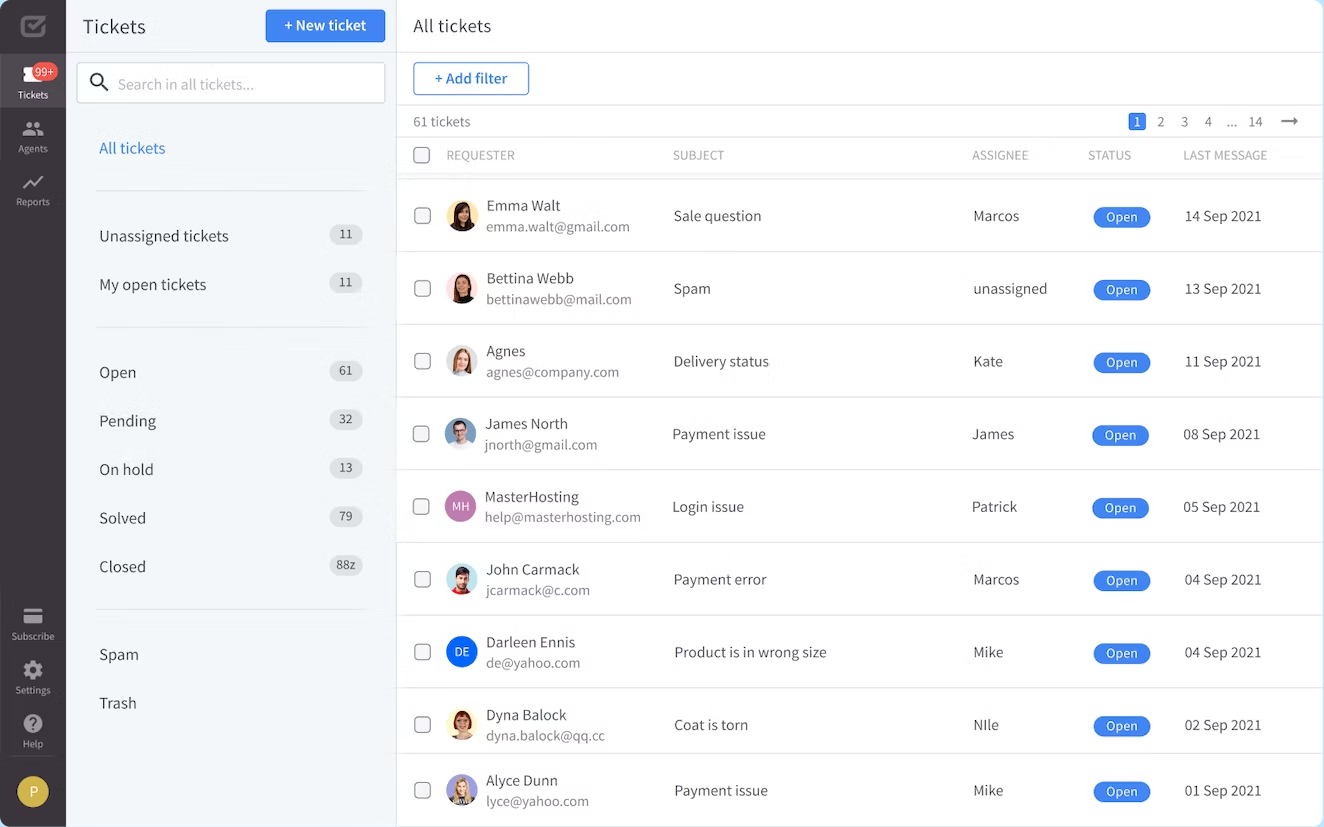Open the Add filter menu

click(470, 78)
